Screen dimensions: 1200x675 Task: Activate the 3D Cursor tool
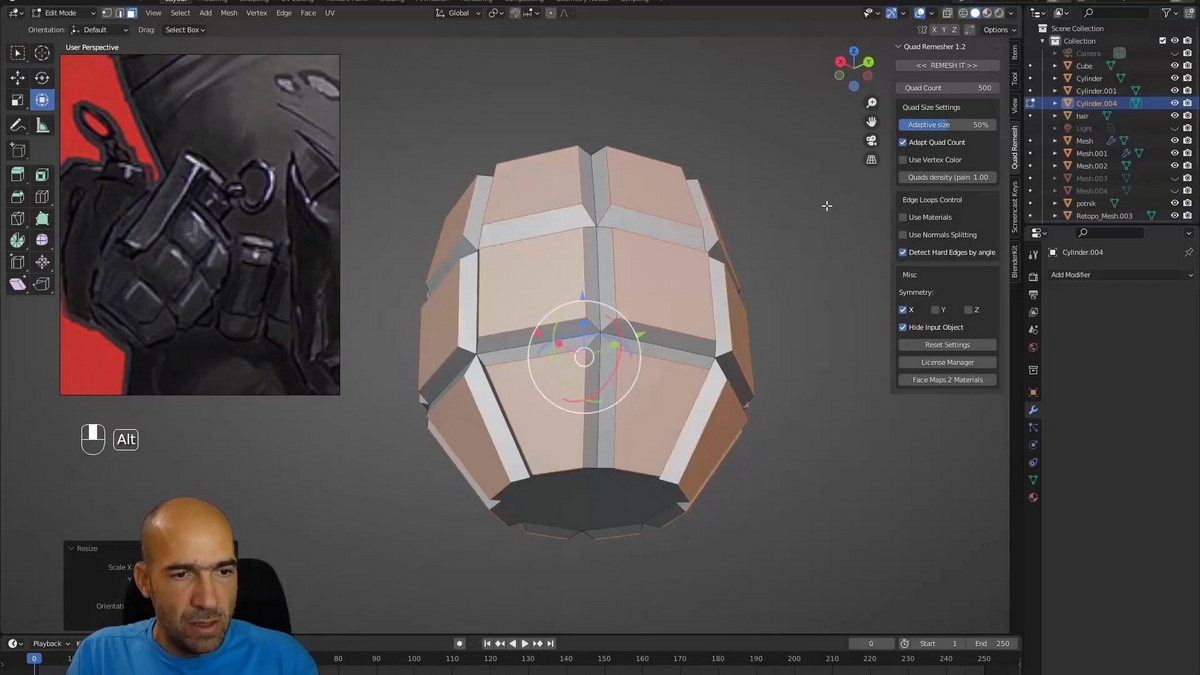click(x=42, y=53)
